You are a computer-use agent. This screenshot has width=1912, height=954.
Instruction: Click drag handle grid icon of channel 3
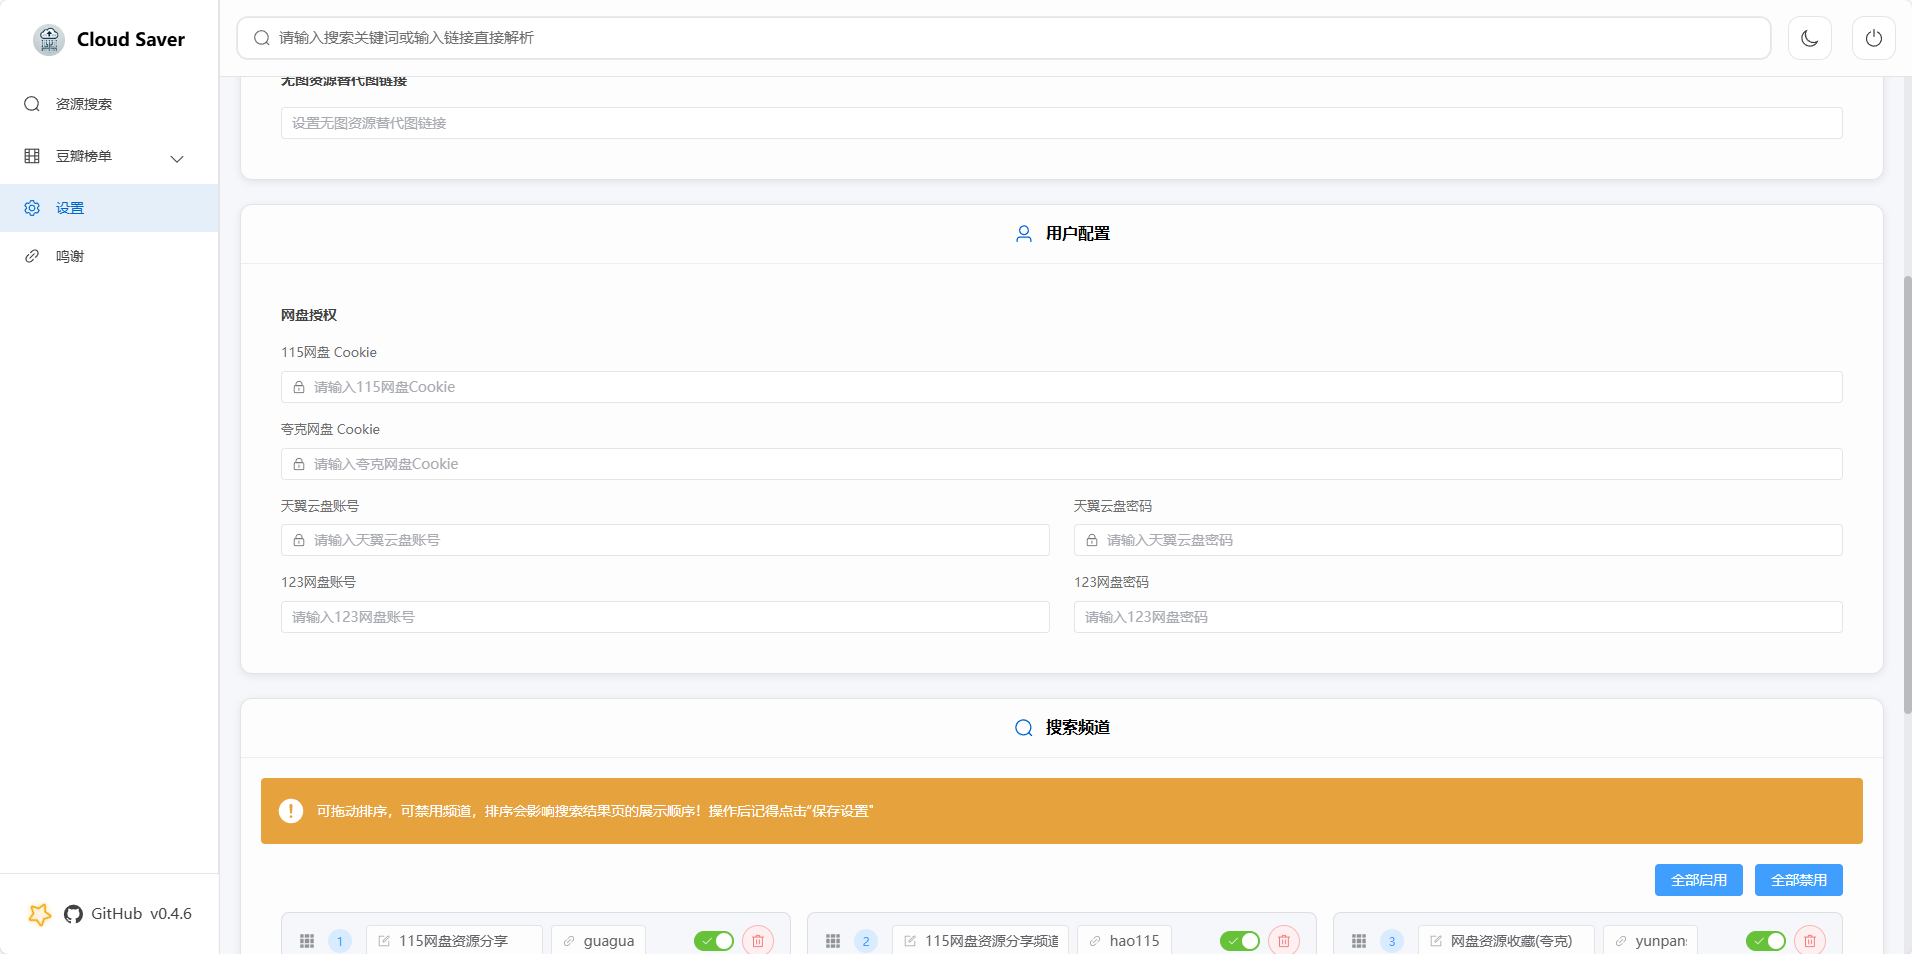click(1359, 941)
